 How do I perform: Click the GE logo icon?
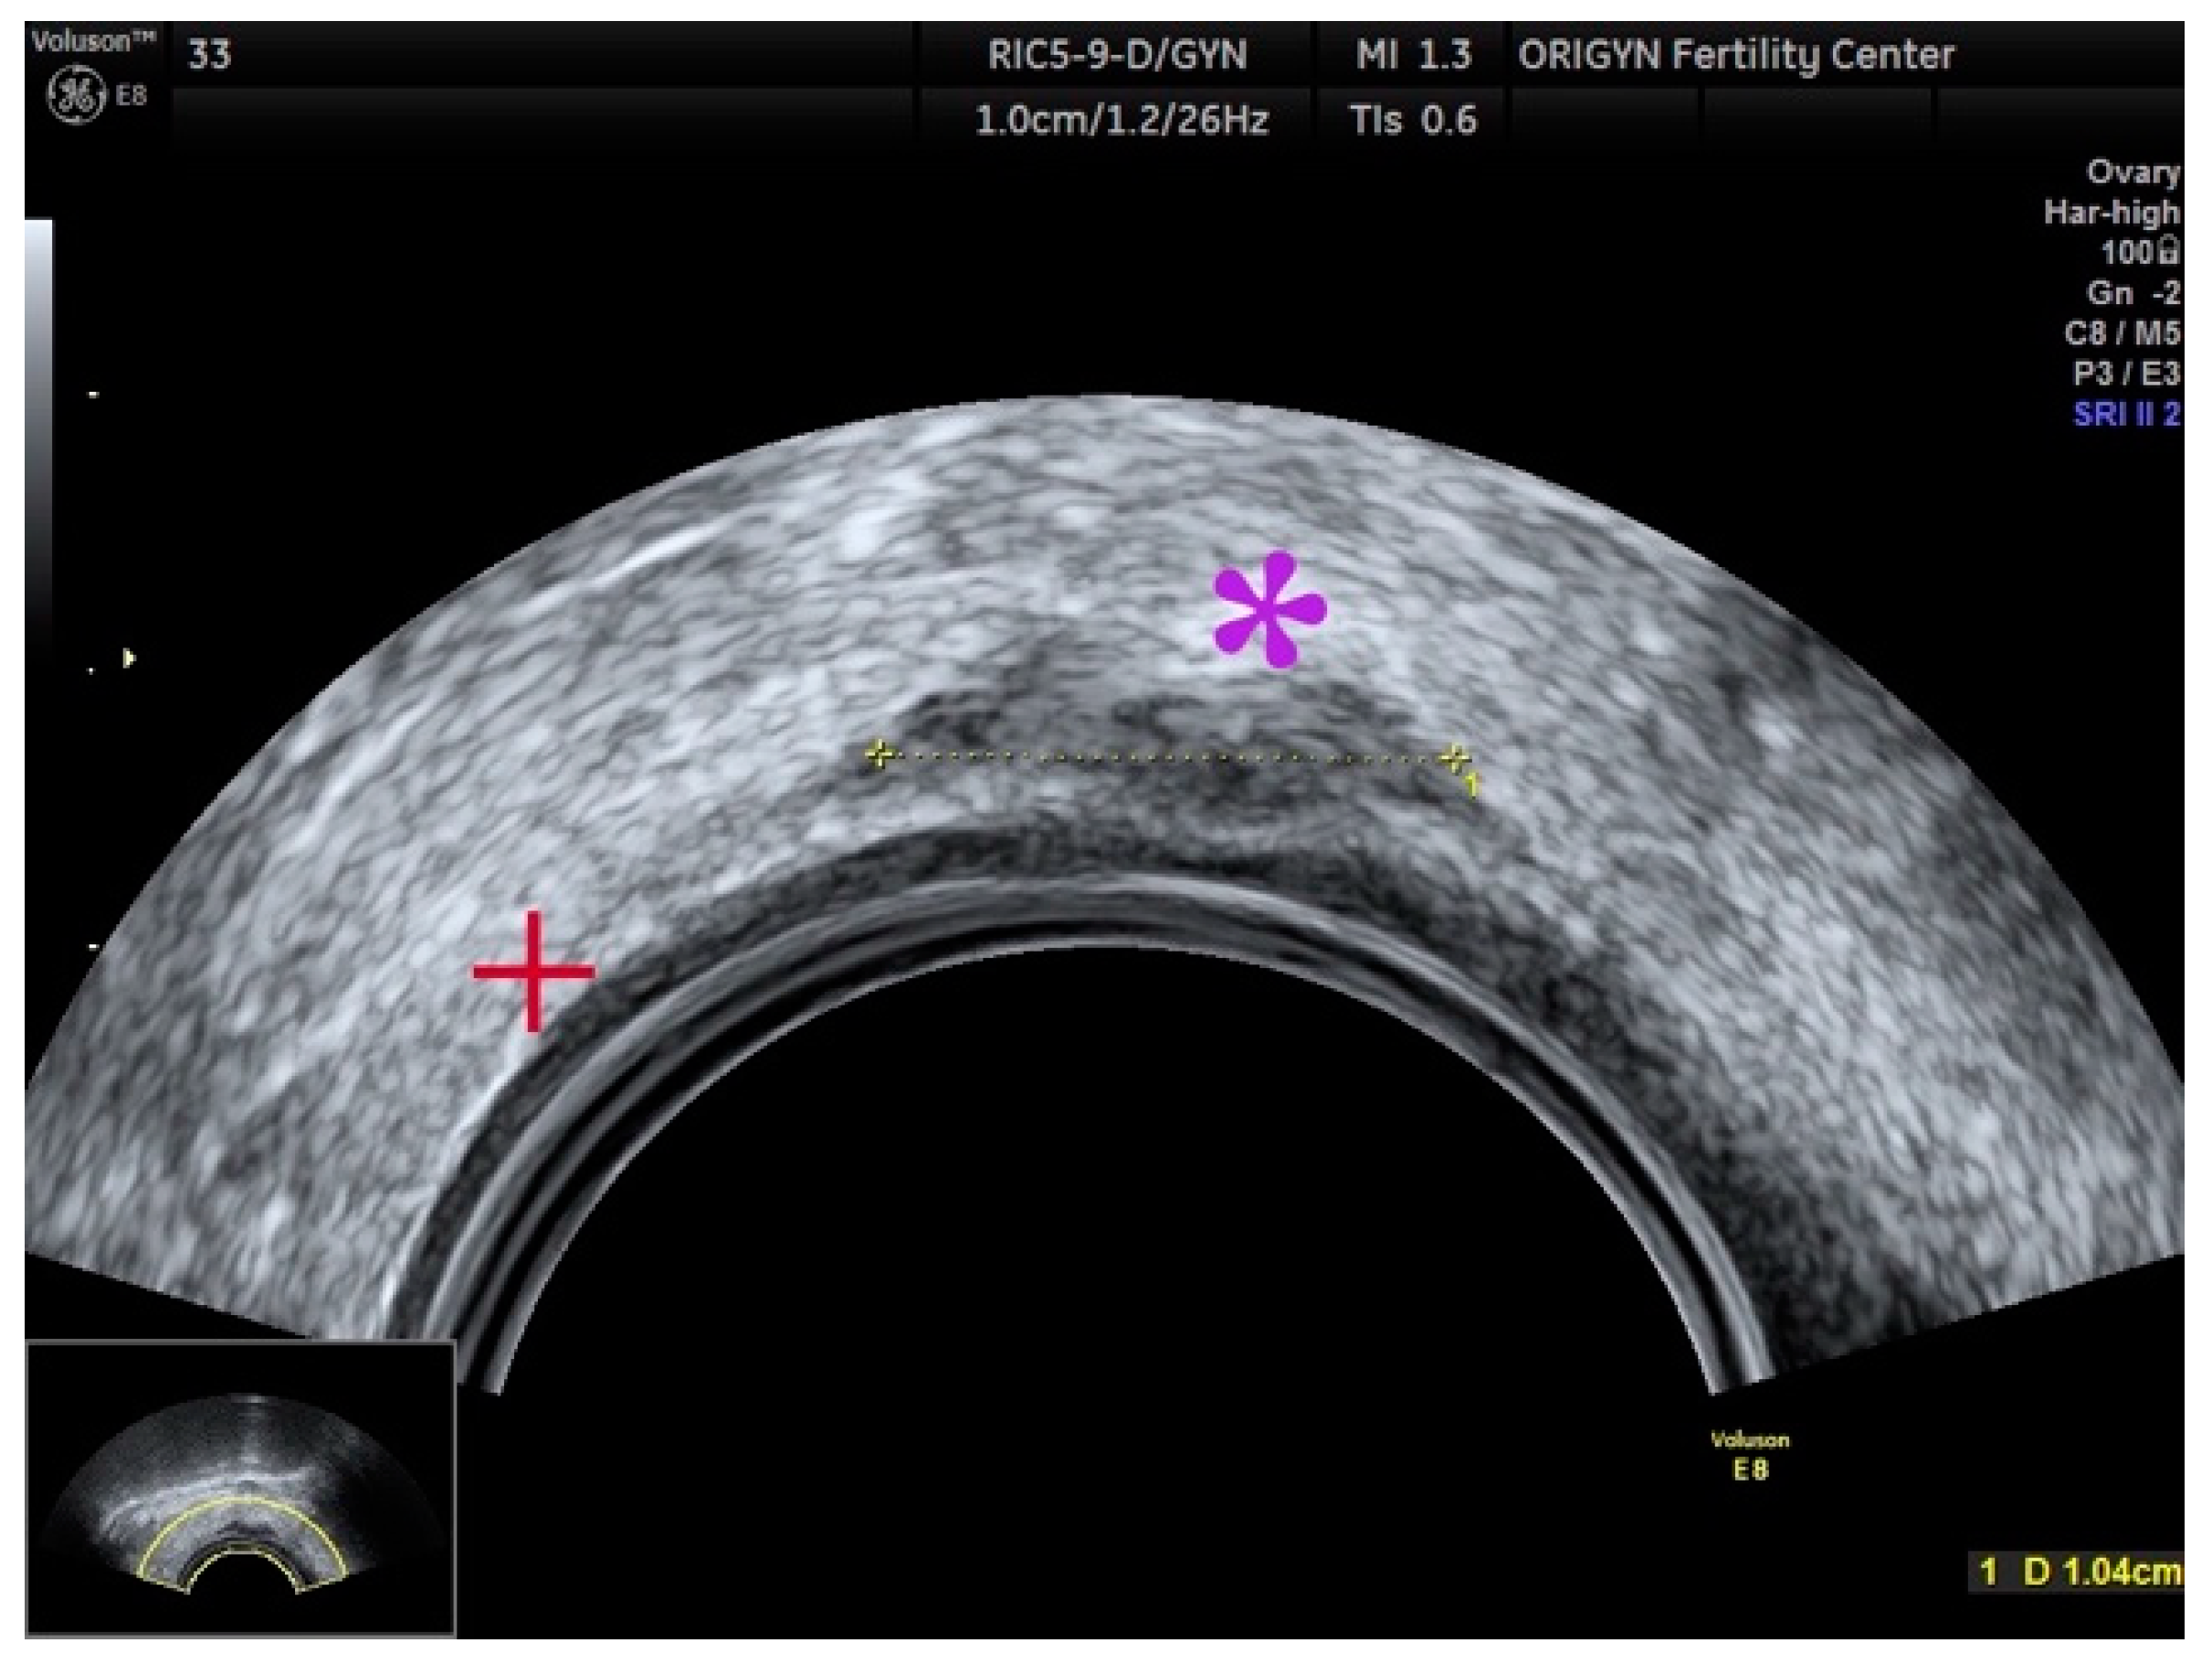(76, 97)
